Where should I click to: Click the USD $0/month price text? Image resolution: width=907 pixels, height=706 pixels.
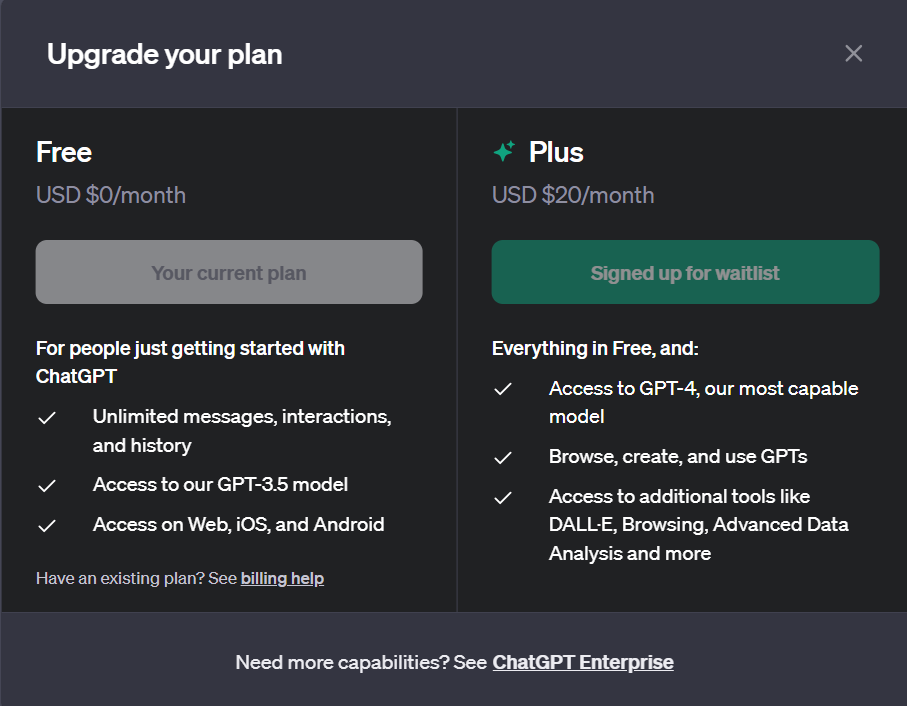110,195
